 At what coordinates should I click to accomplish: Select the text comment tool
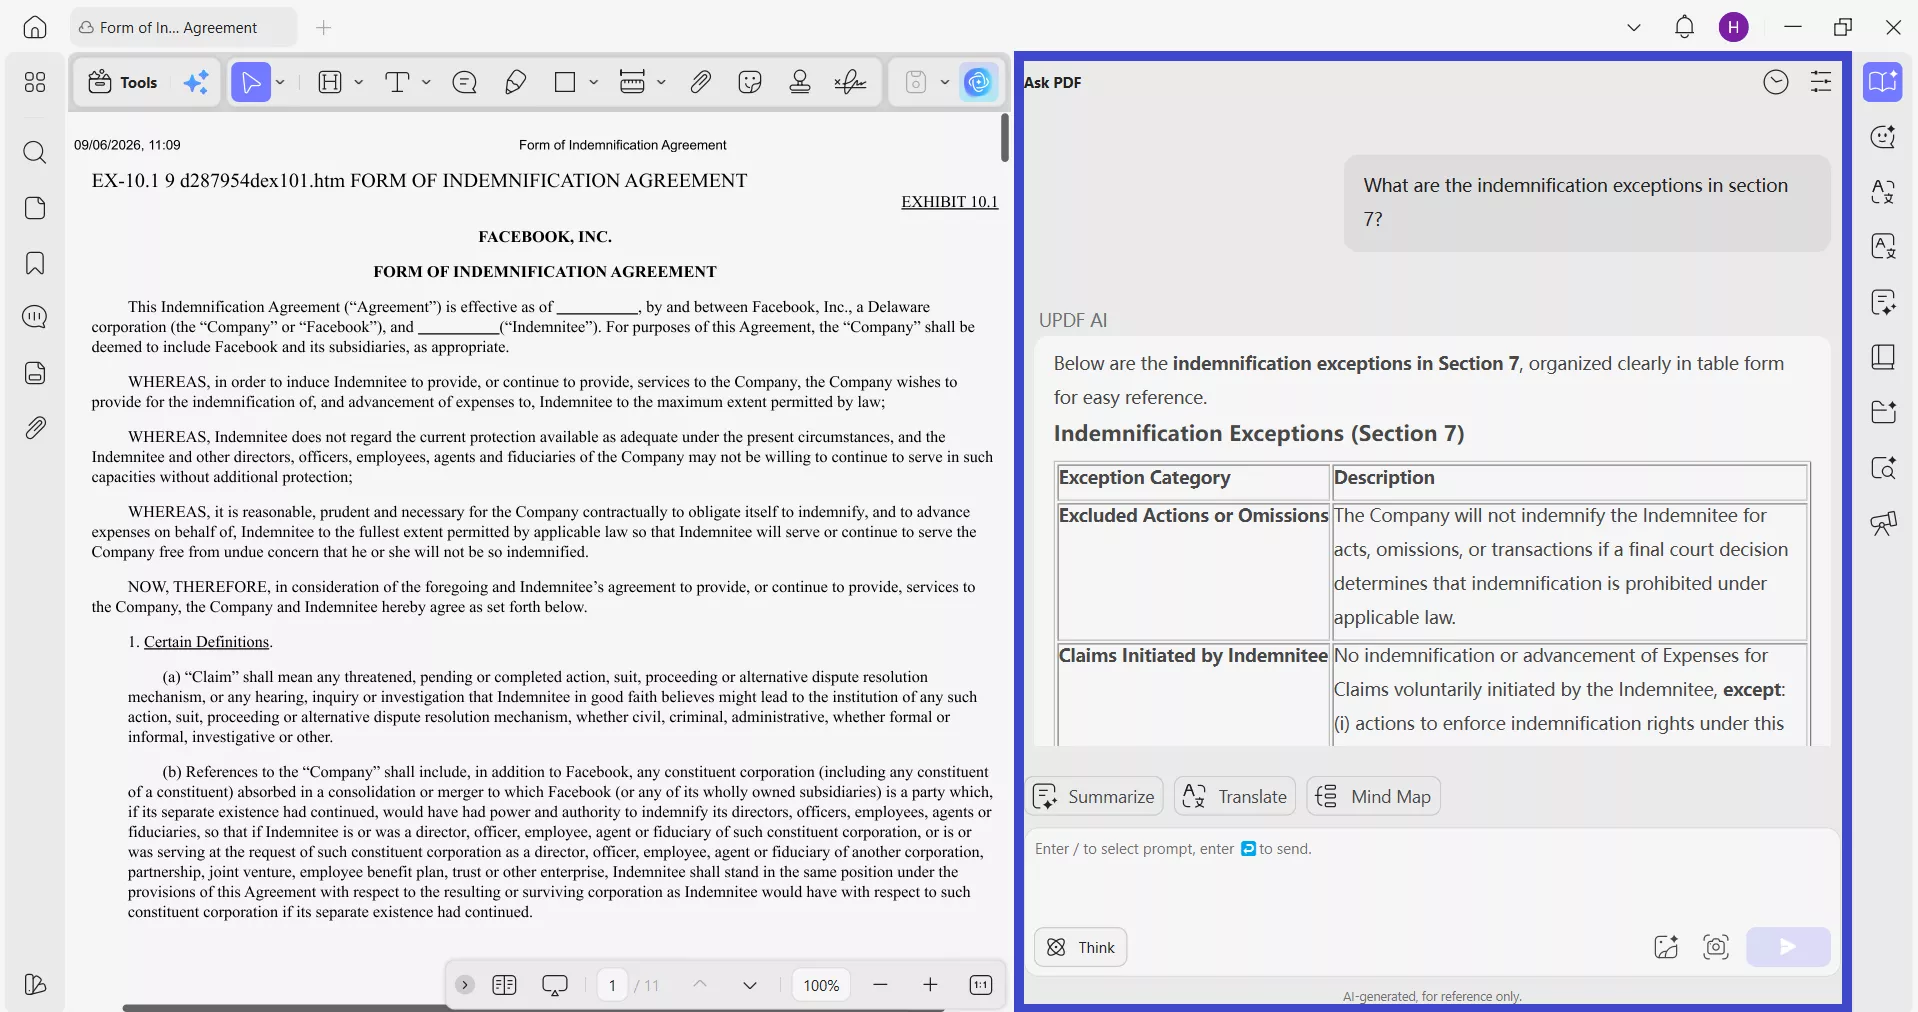(x=398, y=82)
